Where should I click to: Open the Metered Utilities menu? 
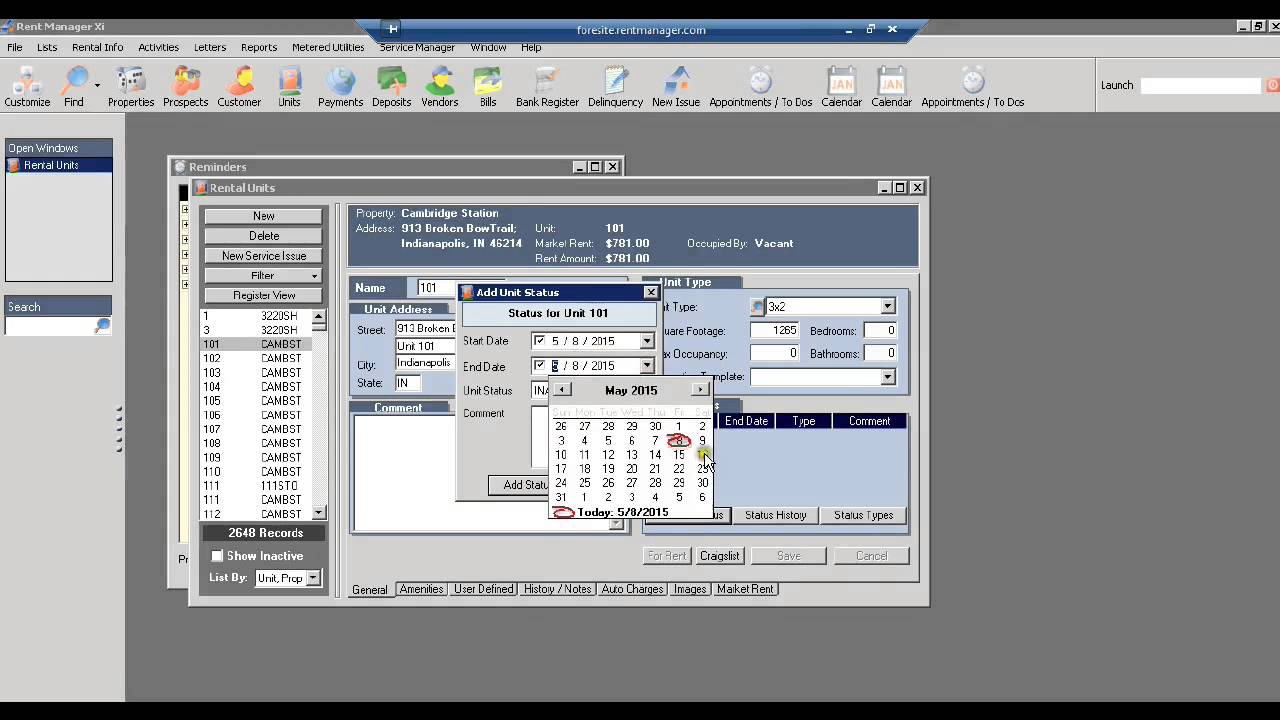[x=328, y=47]
